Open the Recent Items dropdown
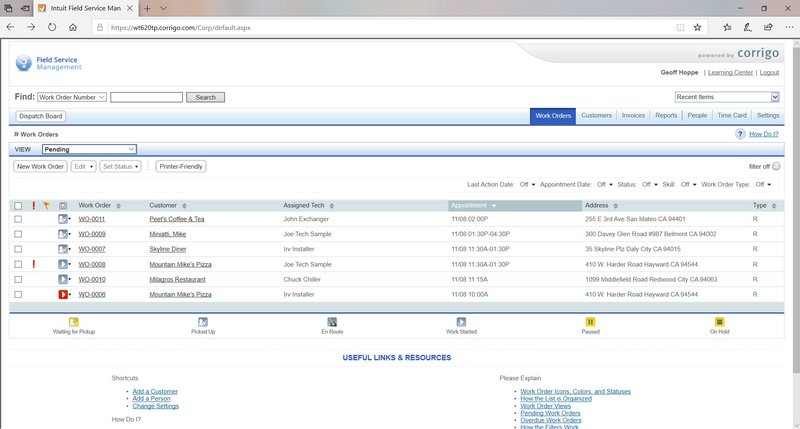The width and height of the screenshot is (800, 429). [x=727, y=97]
